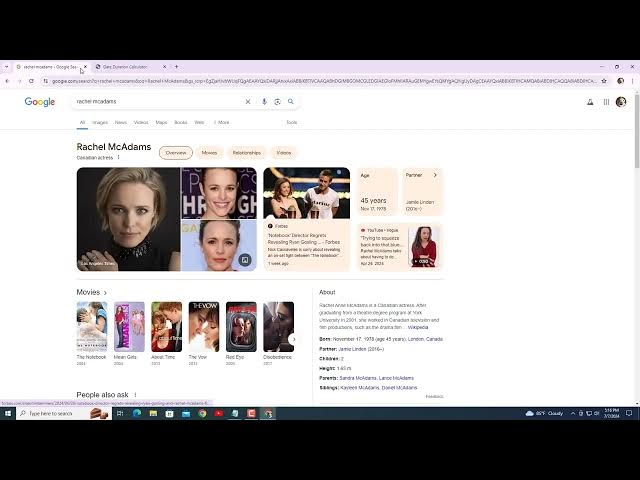Close the Date Duration Calculator tab
640x480 pixels.
[x=164, y=67]
